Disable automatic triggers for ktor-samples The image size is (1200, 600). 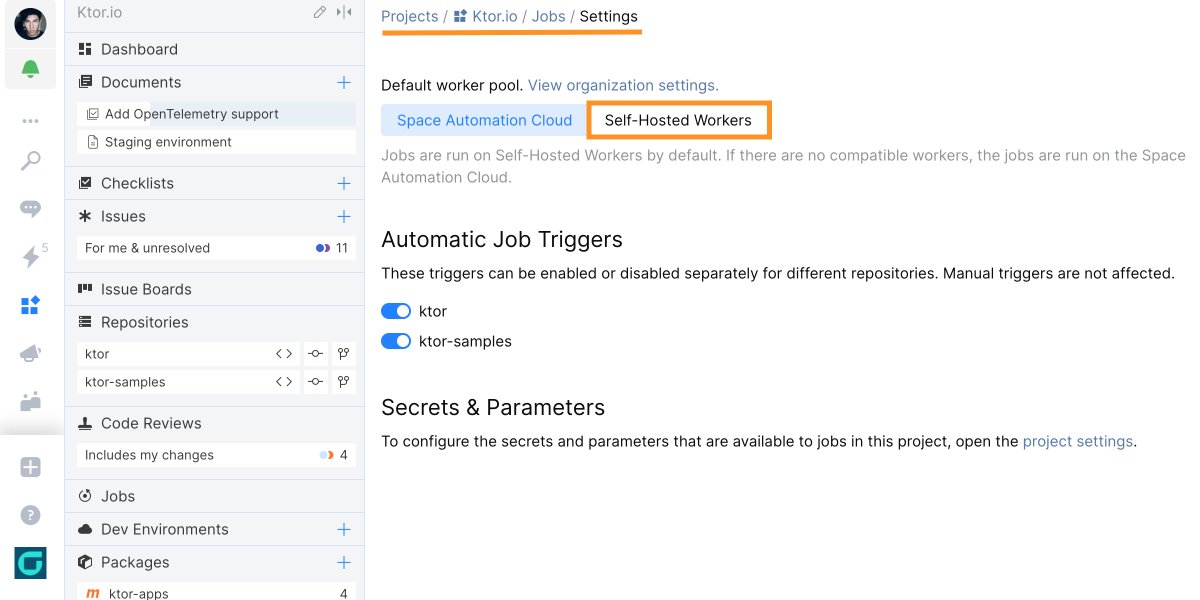396,341
